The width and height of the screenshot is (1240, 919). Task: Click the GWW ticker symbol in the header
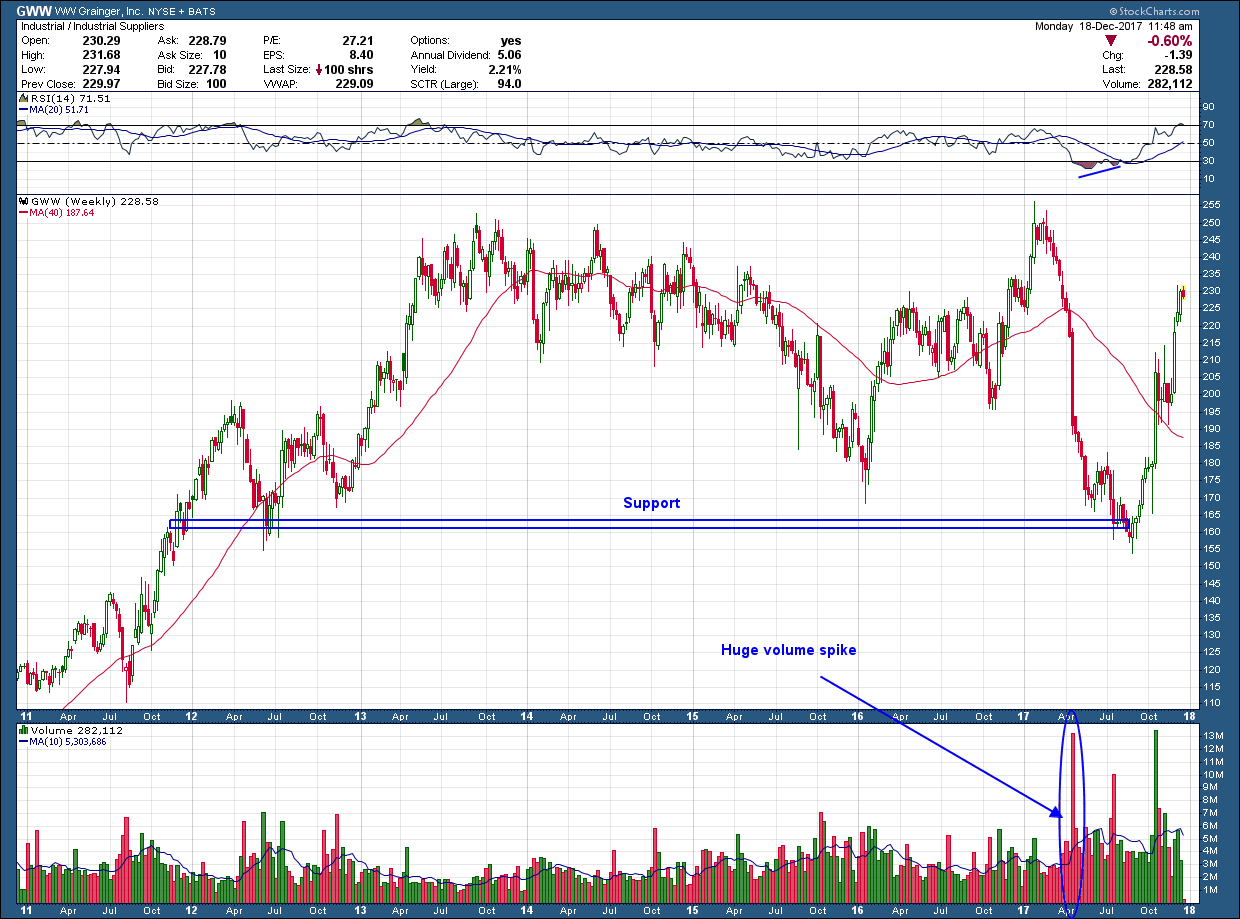pos(35,11)
